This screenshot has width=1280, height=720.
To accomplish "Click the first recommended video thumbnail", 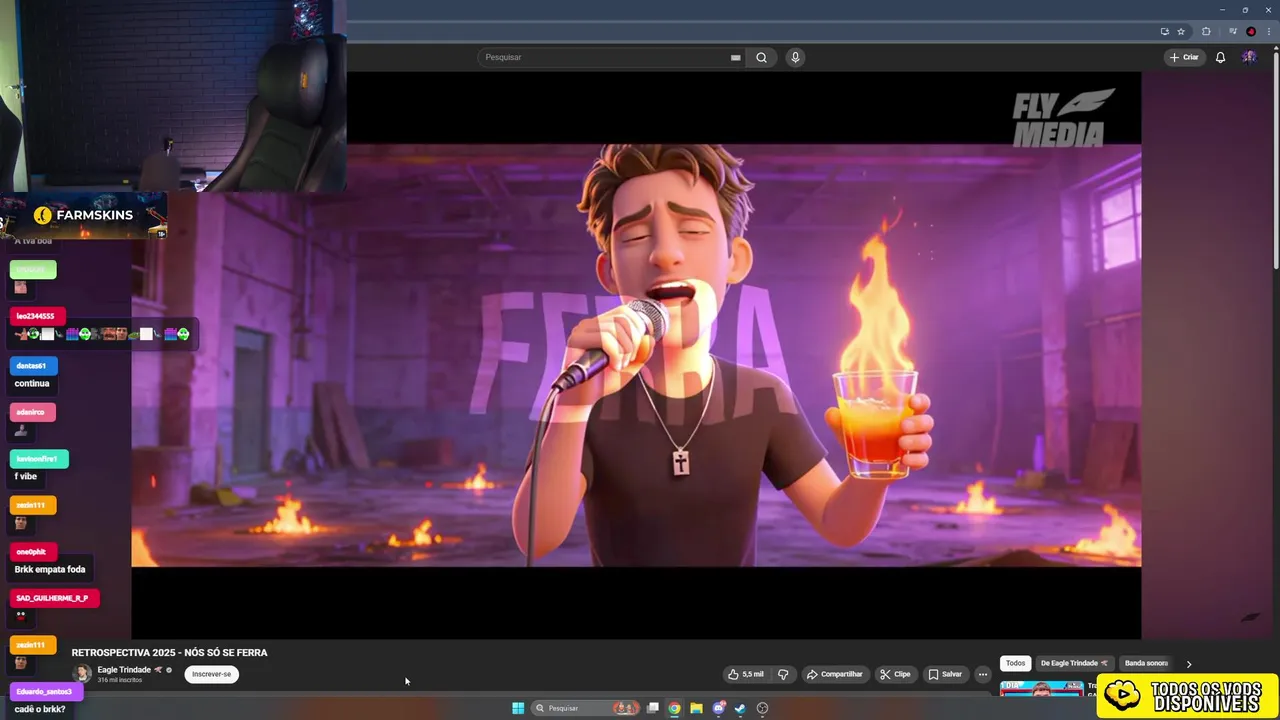I will coord(1041,688).
